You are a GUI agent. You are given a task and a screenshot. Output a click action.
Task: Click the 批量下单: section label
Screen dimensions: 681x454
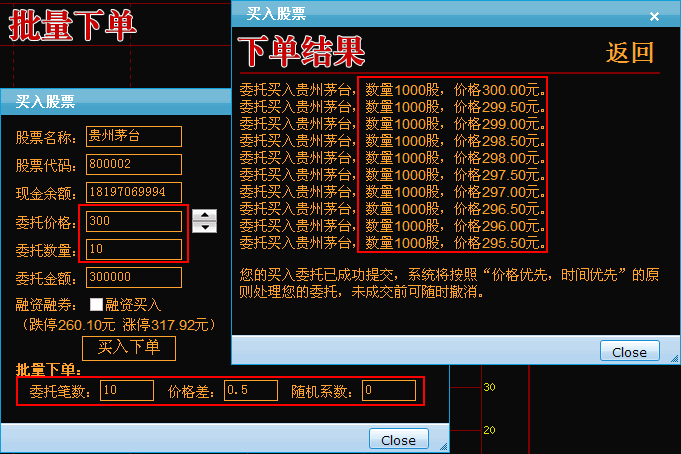click(x=48, y=370)
